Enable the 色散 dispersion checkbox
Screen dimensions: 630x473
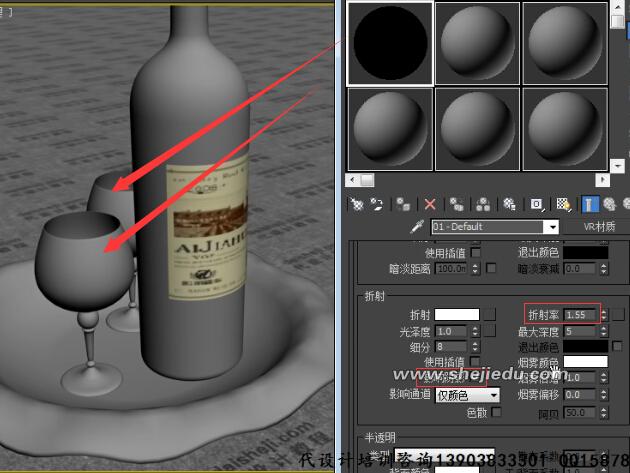point(496,411)
